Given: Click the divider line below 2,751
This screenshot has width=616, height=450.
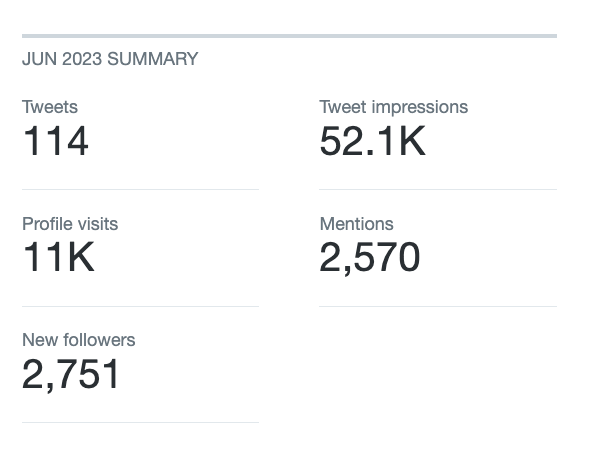Looking at the screenshot, I should click(140, 422).
